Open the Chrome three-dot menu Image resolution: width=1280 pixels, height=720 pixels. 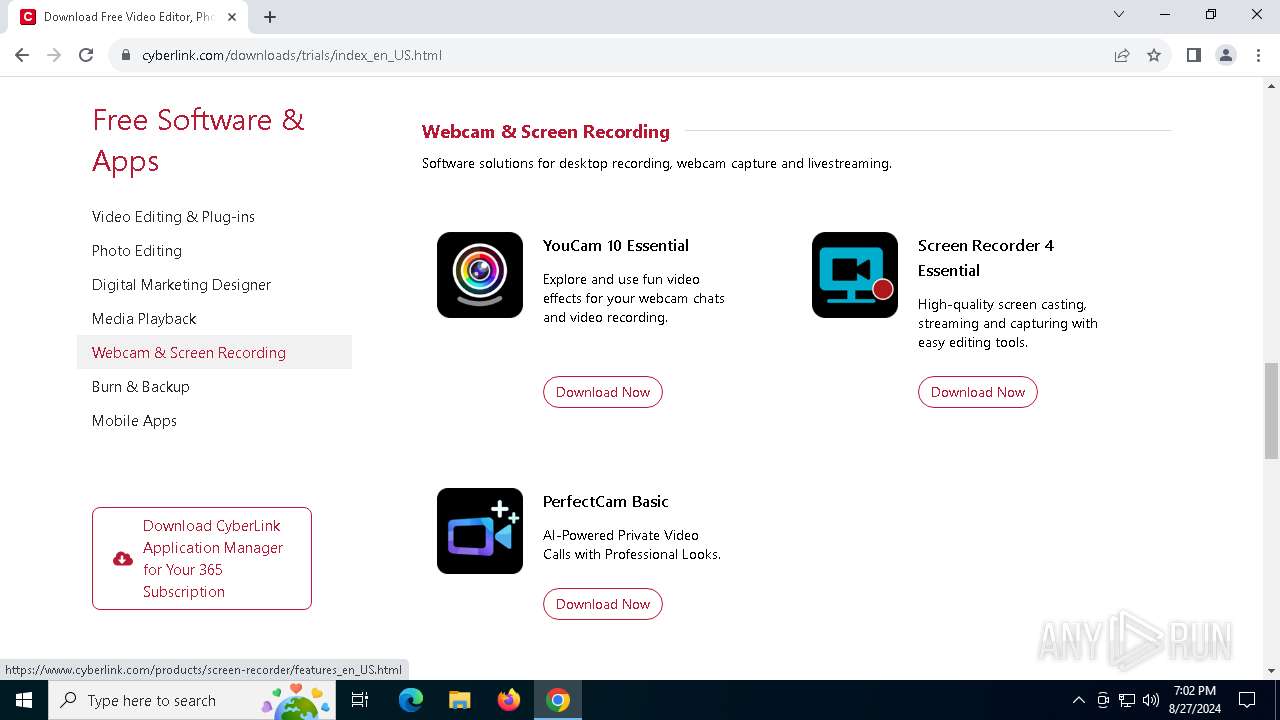1257,55
